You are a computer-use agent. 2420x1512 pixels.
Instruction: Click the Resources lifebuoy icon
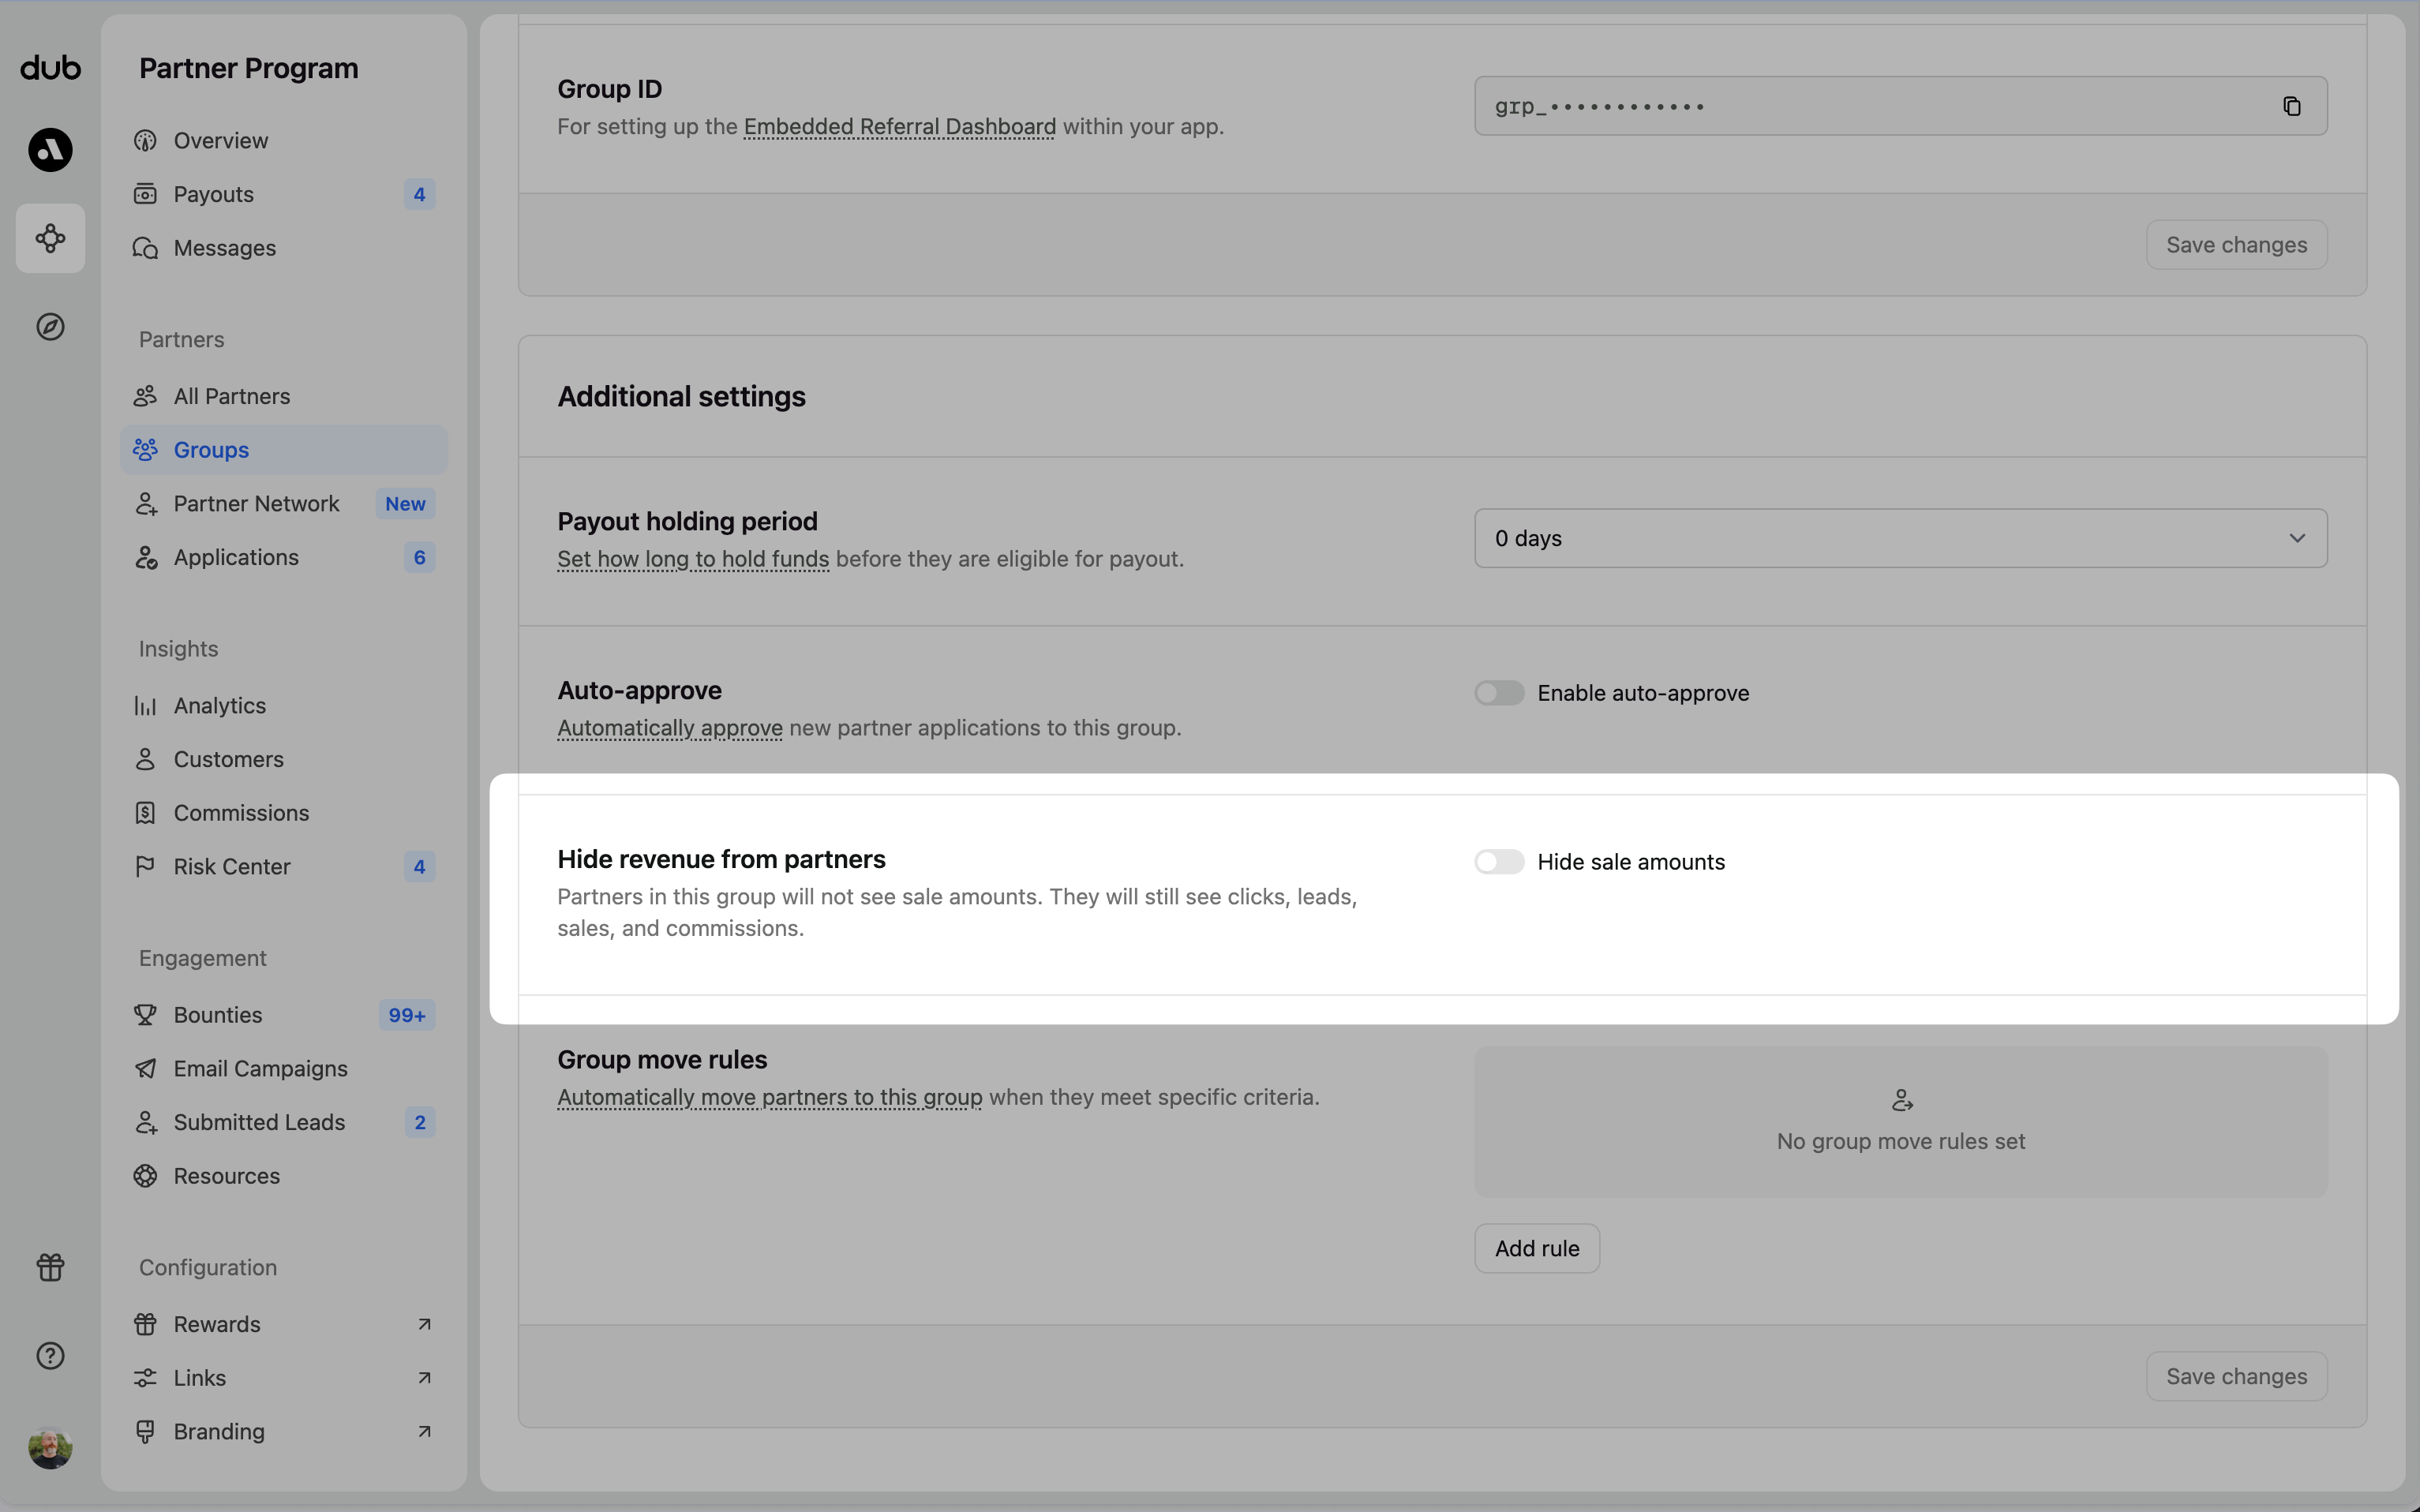146,1176
